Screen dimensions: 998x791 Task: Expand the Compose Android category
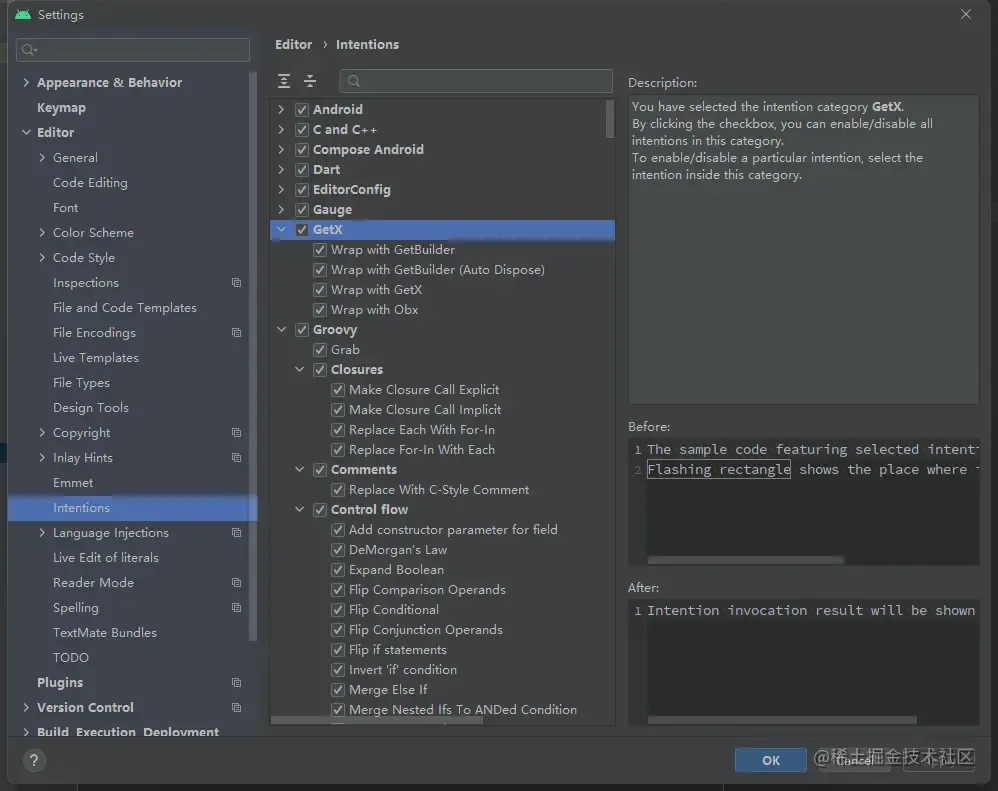[x=281, y=150]
